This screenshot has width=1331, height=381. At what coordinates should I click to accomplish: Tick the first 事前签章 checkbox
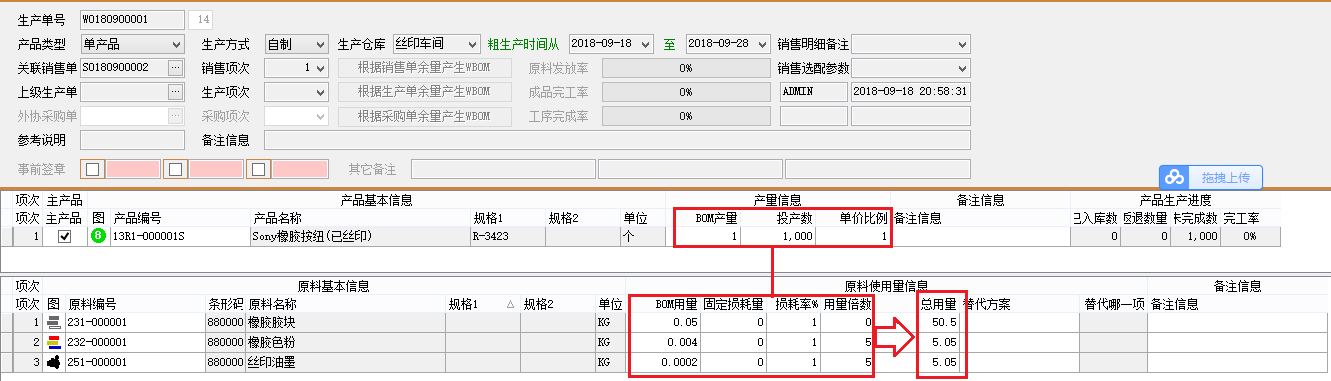(93, 169)
